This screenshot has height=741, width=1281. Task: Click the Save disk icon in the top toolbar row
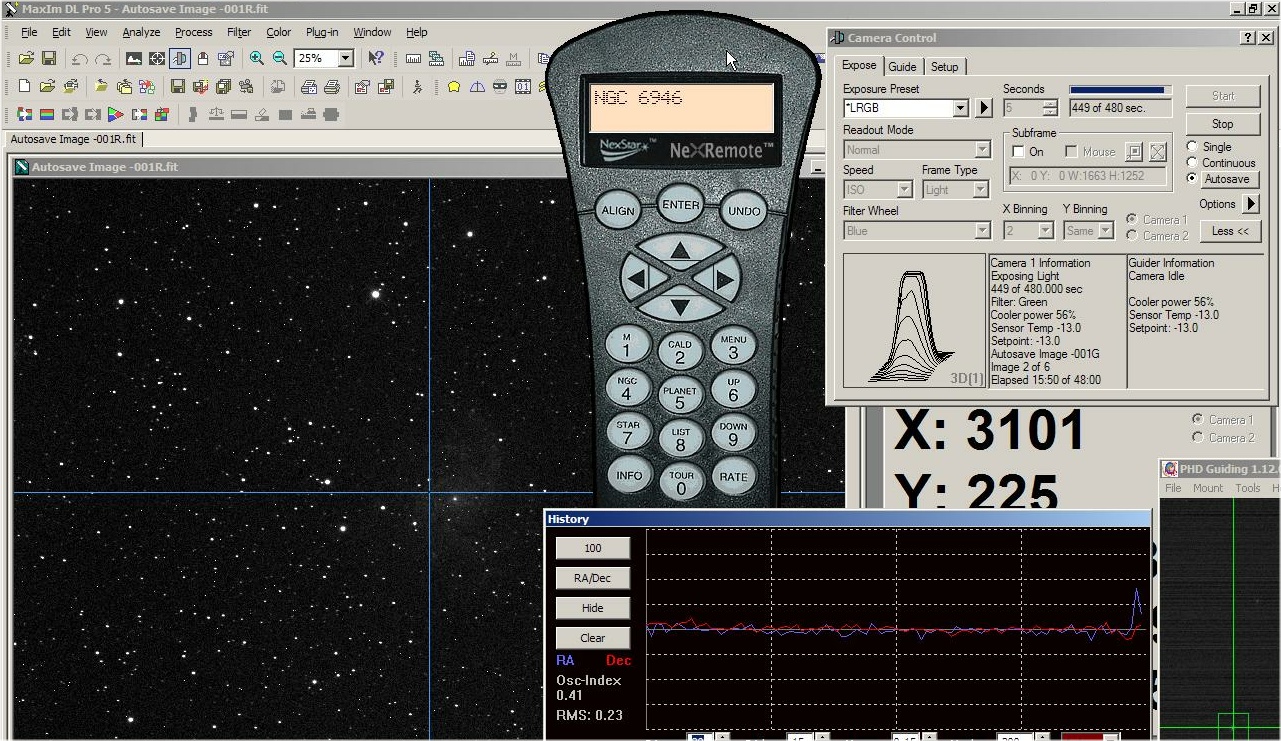(48, 59)
